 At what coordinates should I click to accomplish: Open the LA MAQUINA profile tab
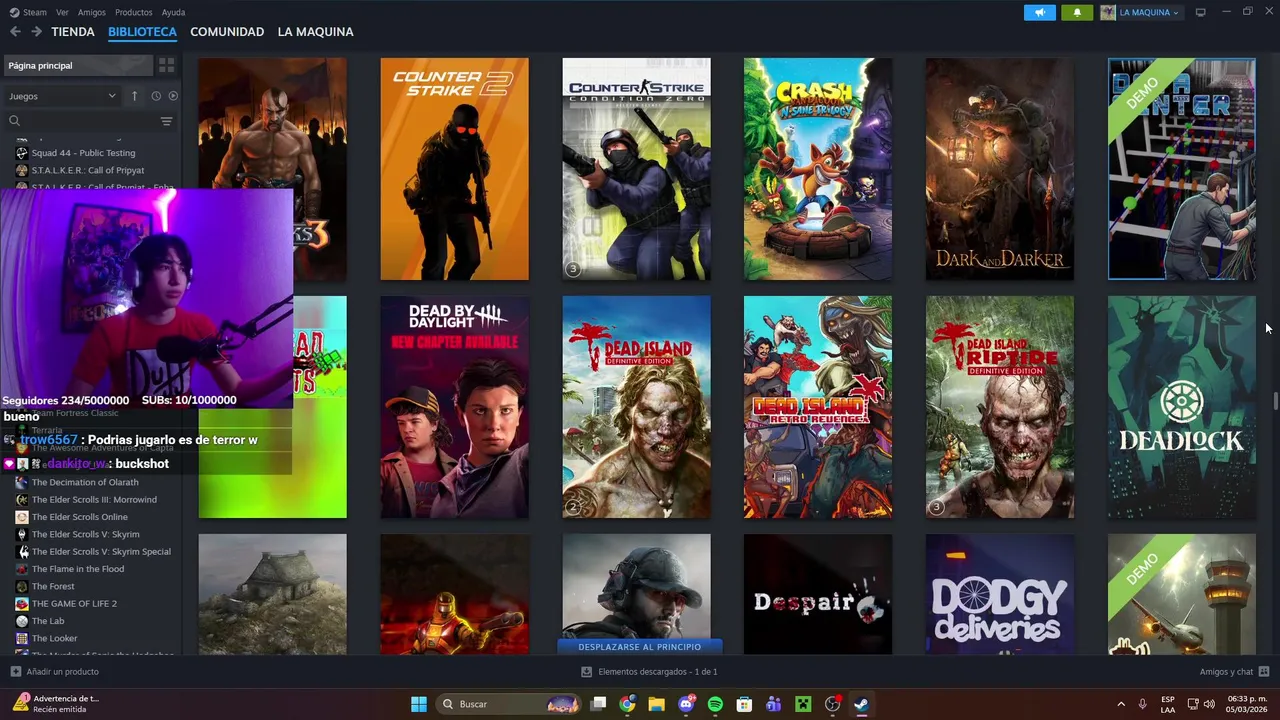[x=315, y=32]
